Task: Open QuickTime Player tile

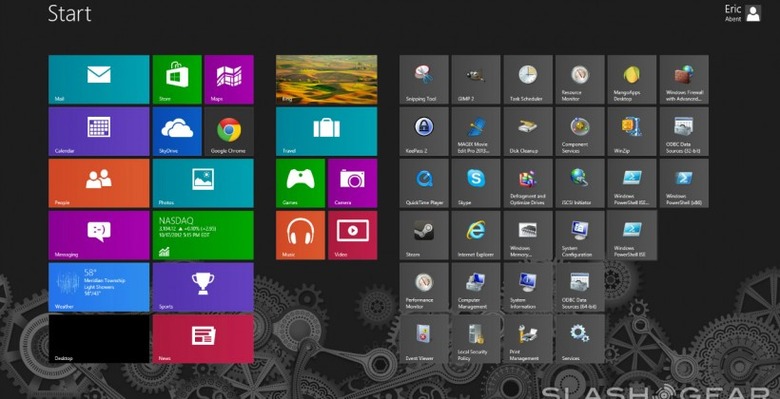Action: coord(424,183)
